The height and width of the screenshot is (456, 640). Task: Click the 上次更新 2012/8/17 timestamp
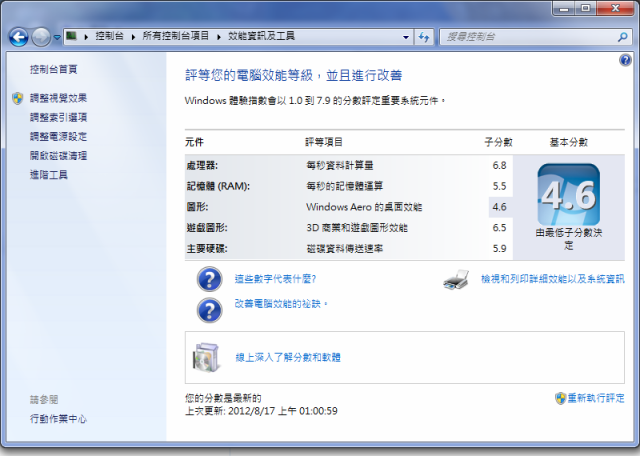261,411
